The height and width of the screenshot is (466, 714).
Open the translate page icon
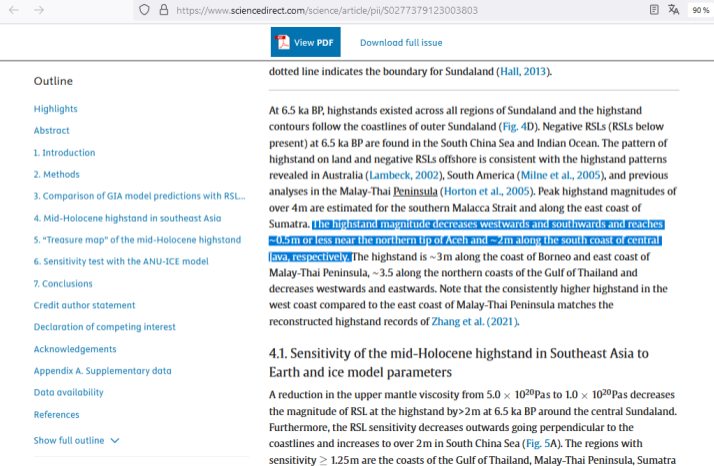pos(673,10)
